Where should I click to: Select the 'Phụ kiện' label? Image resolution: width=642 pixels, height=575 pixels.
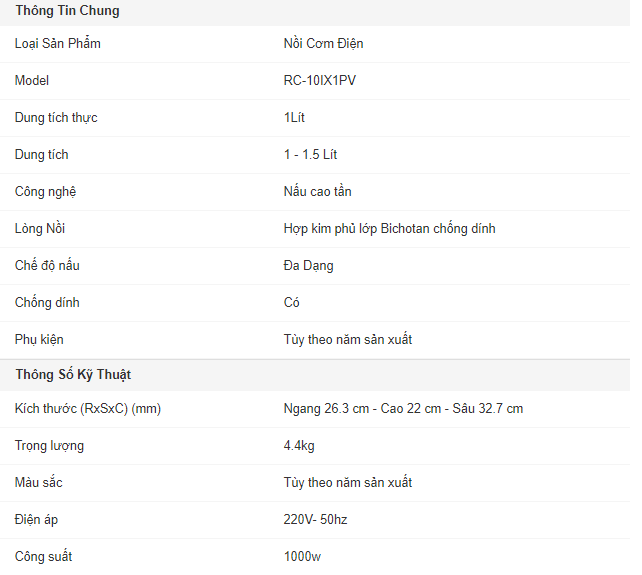[x=39, y=340]
